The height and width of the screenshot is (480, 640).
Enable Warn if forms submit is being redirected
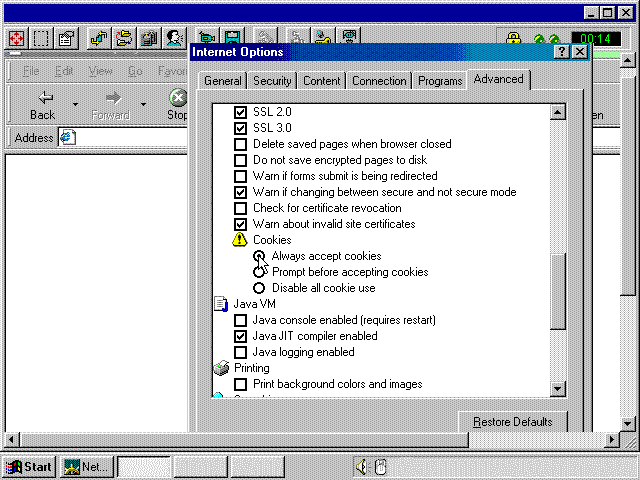point(240,176)
